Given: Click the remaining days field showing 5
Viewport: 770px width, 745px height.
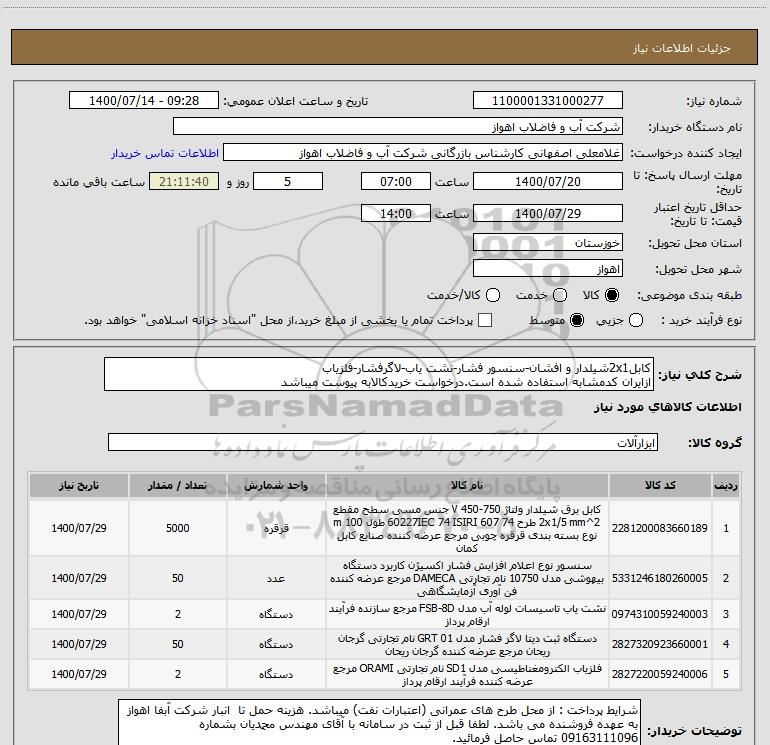Looking at the screenshot, I should coord(288,182).
